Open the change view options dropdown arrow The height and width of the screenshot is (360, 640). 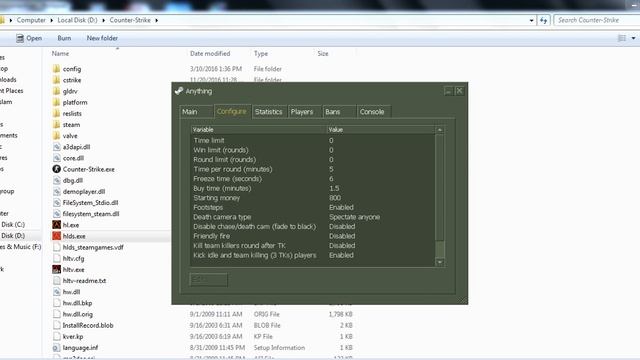(633, 38)
